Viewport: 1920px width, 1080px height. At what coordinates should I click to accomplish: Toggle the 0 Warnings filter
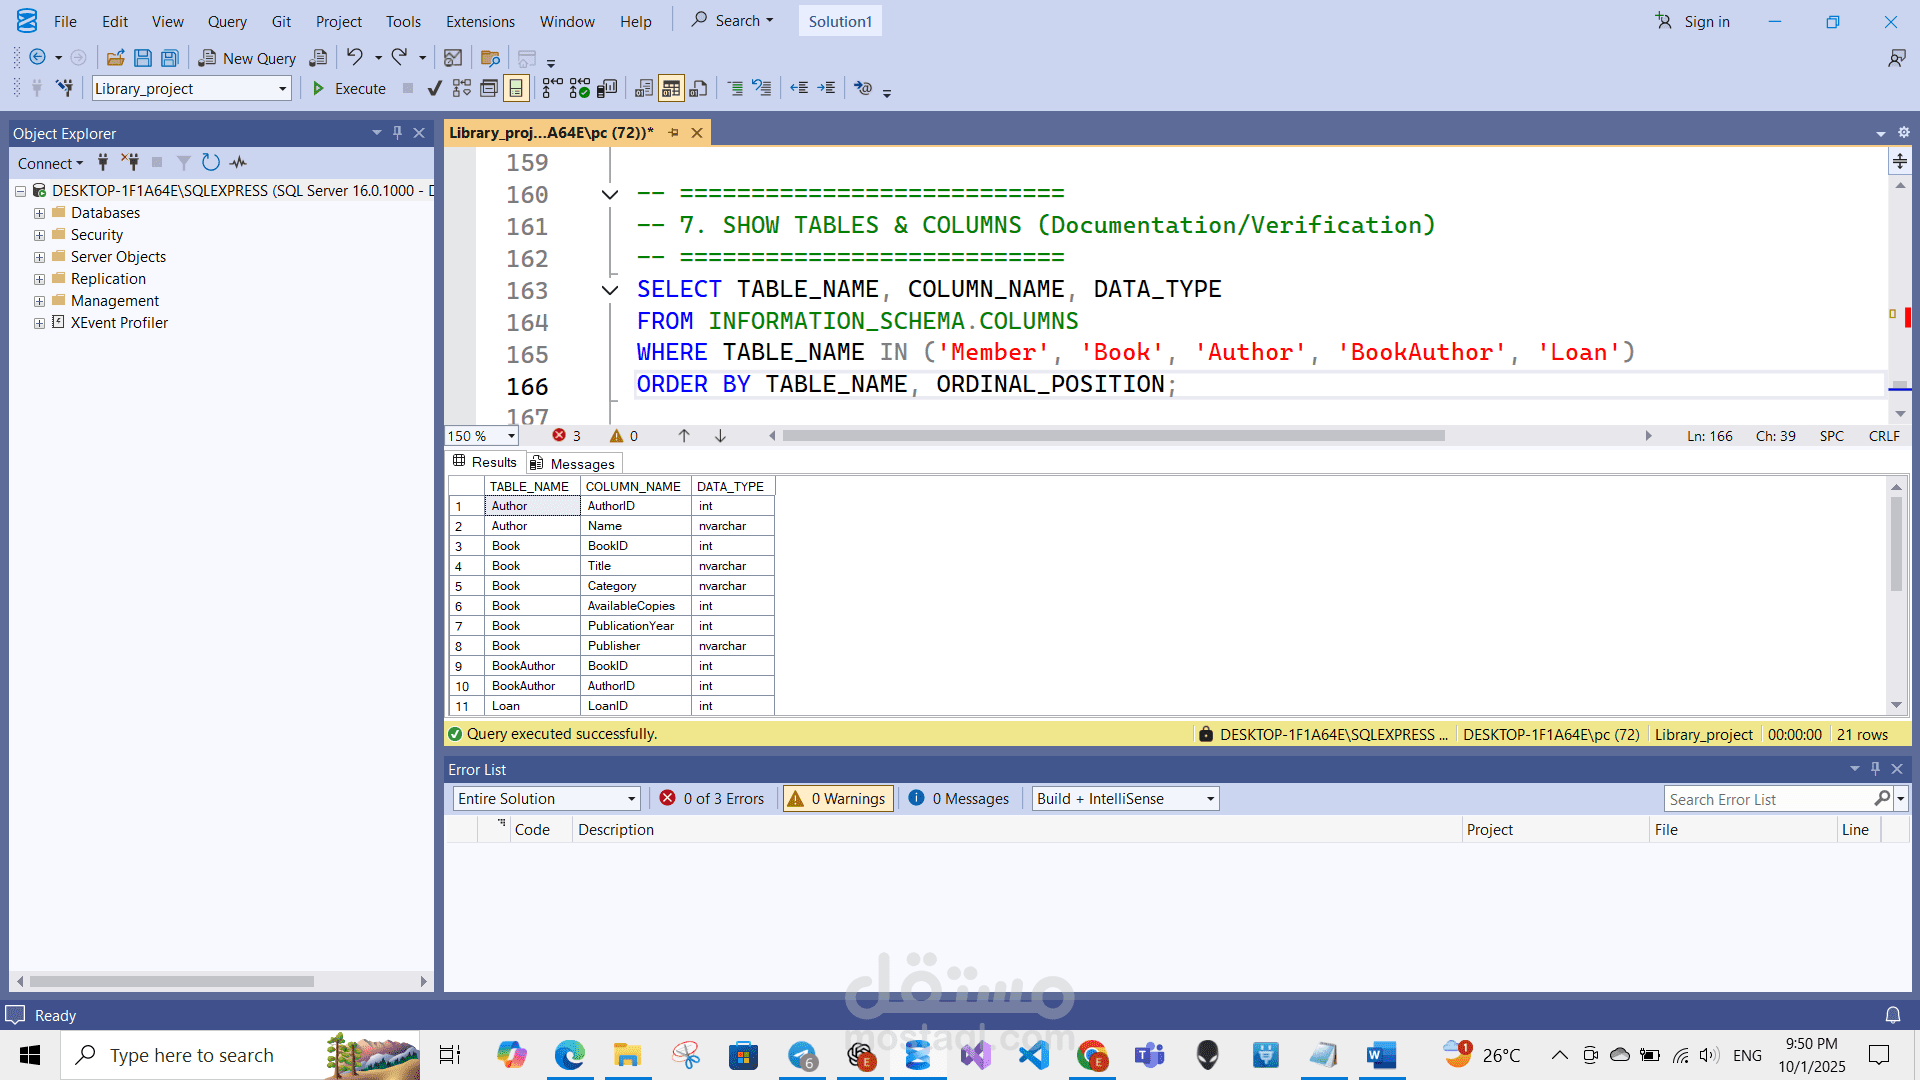(838, 798)
